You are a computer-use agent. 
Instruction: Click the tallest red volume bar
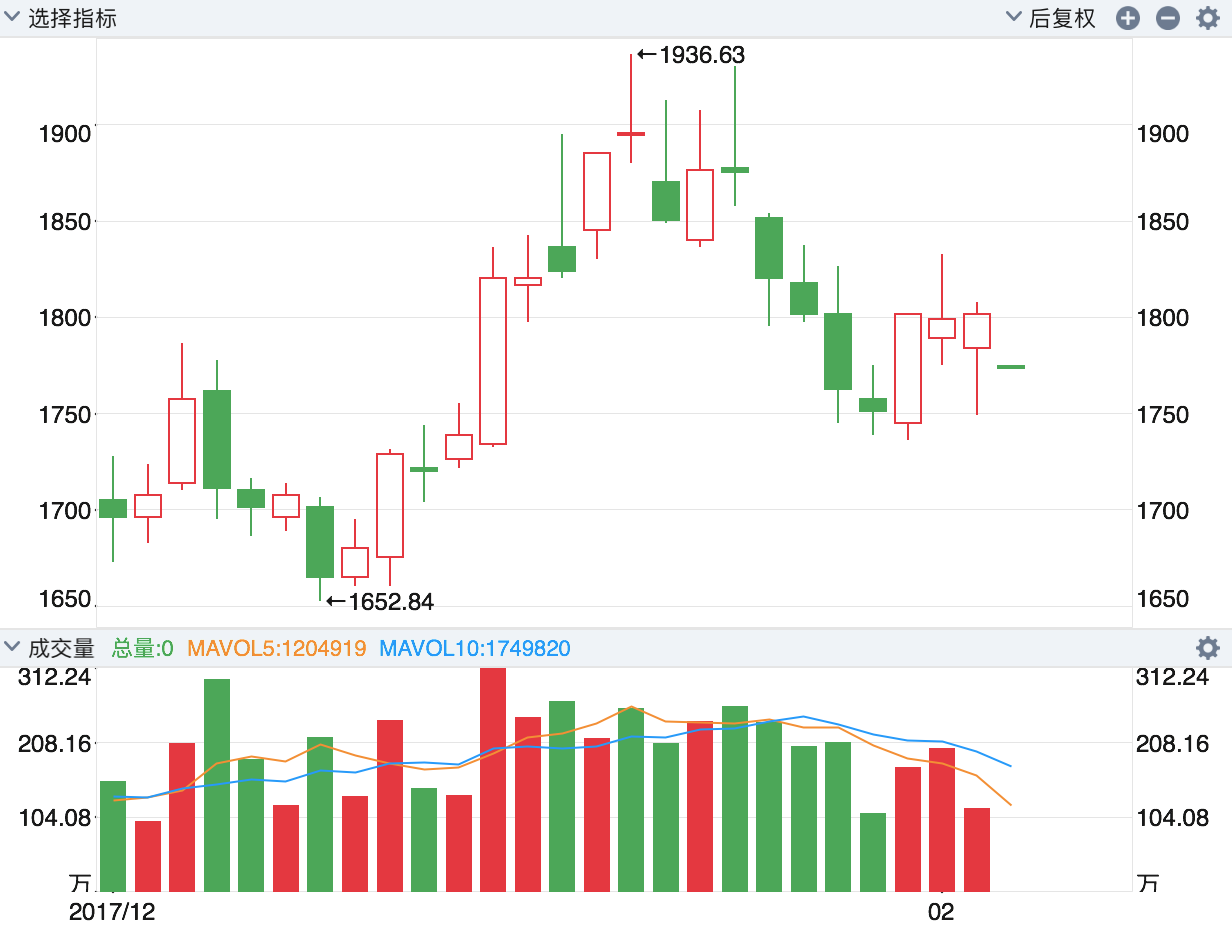pyautogui.click(x=493, y=780)
